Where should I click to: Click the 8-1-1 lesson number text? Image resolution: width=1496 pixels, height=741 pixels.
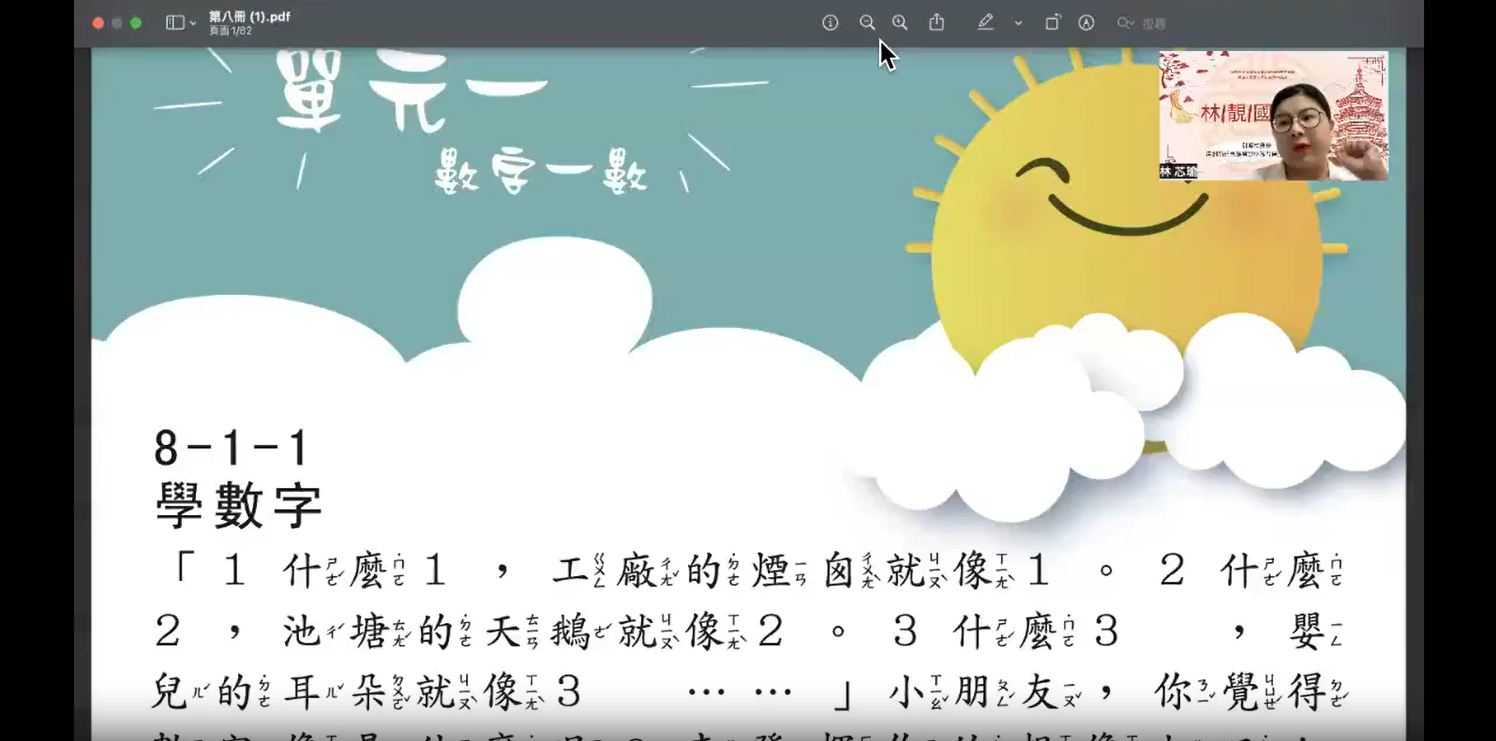coord(233,448)
